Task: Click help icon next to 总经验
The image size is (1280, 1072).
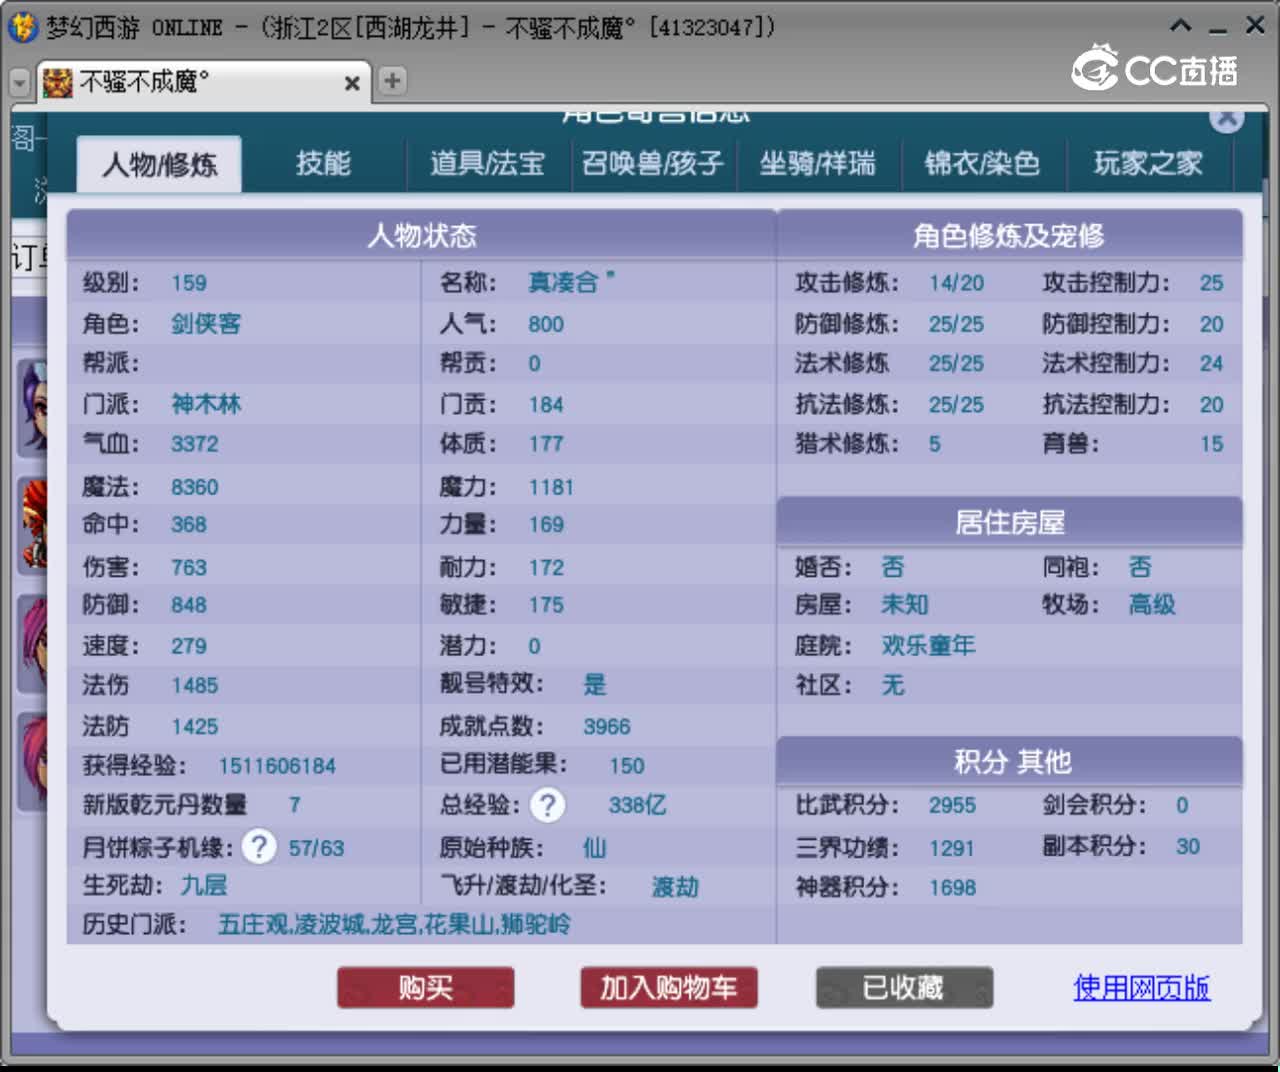Action: [548, 805]
